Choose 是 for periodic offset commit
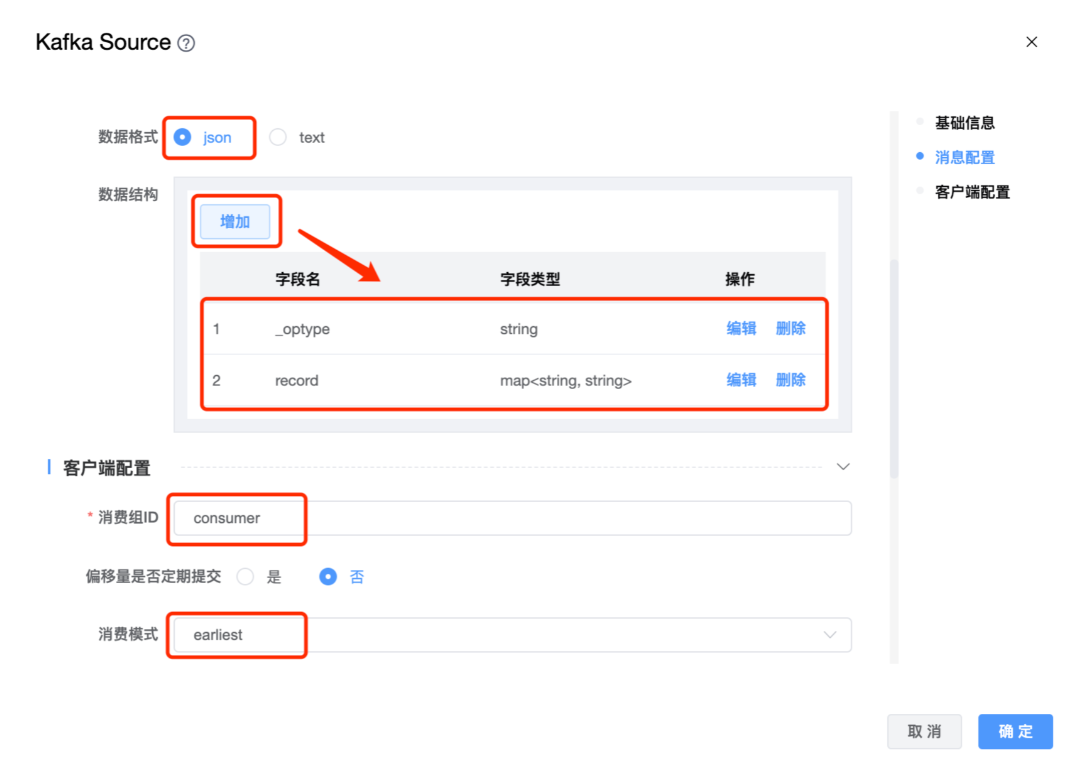The width and height of the screenshot is (1077, 772). tap(245, 577)
